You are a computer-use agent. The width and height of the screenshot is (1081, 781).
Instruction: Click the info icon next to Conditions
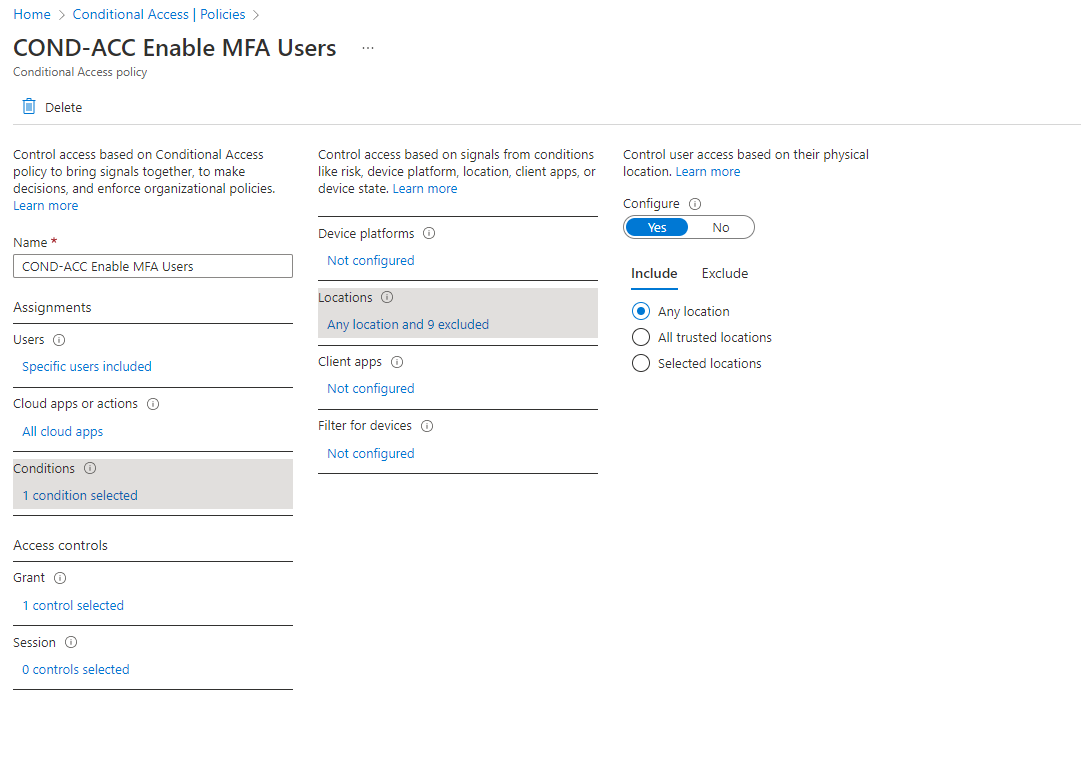point(90,468)
